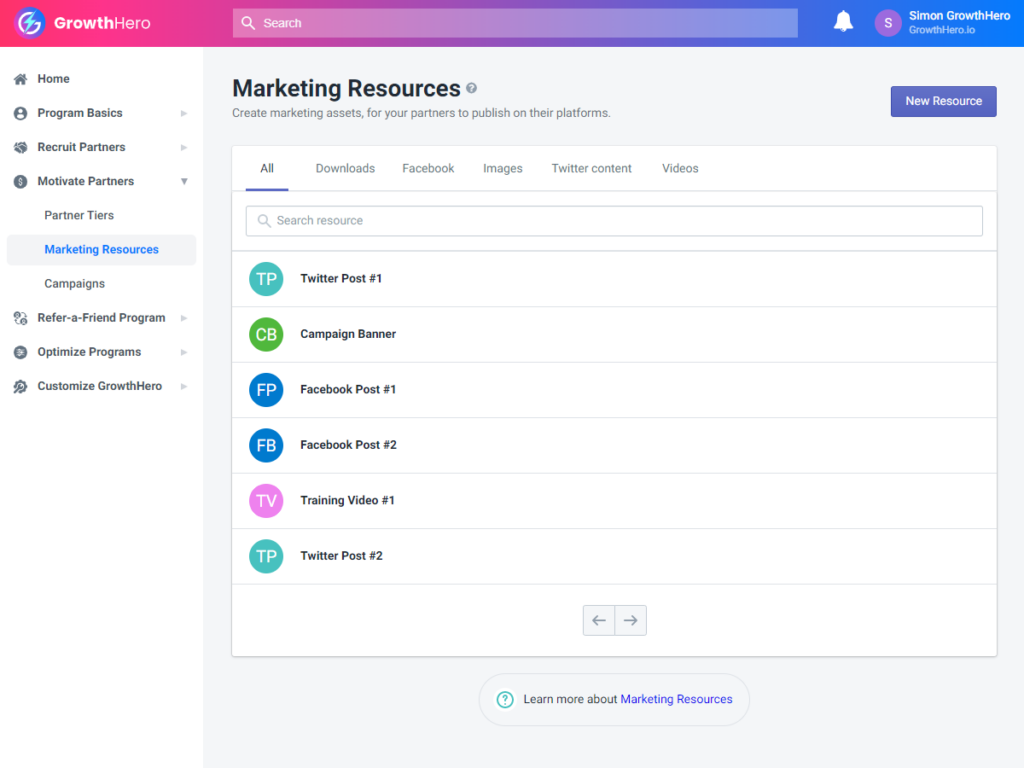Select the Customize GrowthHero sidebar icon

pyautogui.click(x=20, y=386)
